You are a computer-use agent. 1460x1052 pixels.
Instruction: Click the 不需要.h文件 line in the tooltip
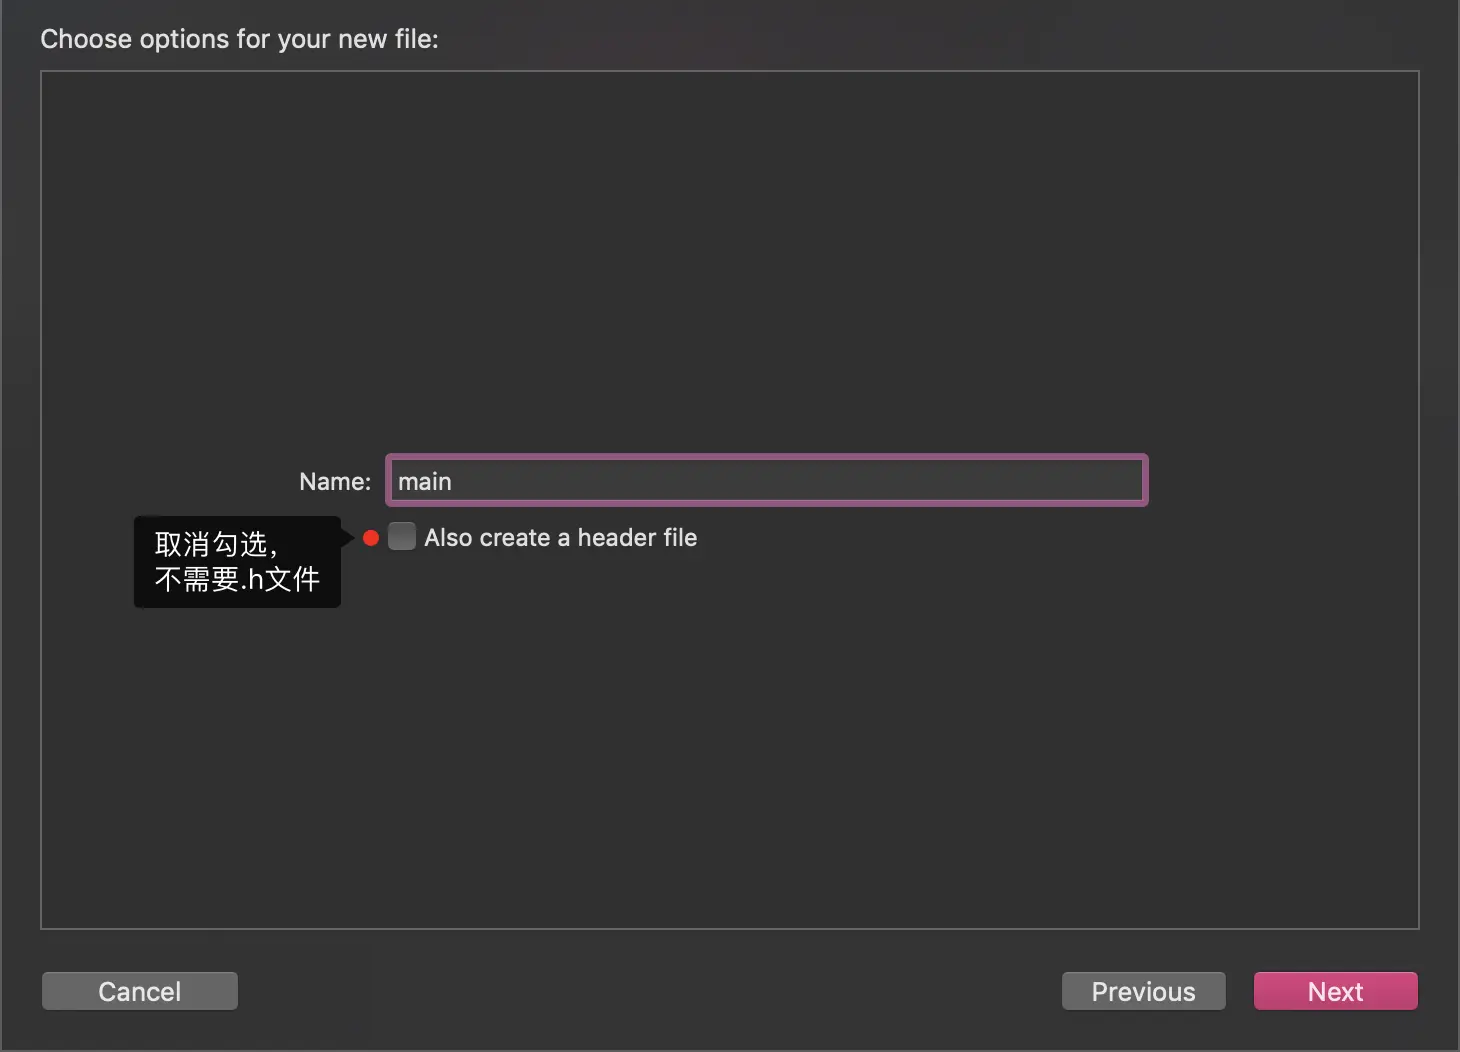pos(237,579)
